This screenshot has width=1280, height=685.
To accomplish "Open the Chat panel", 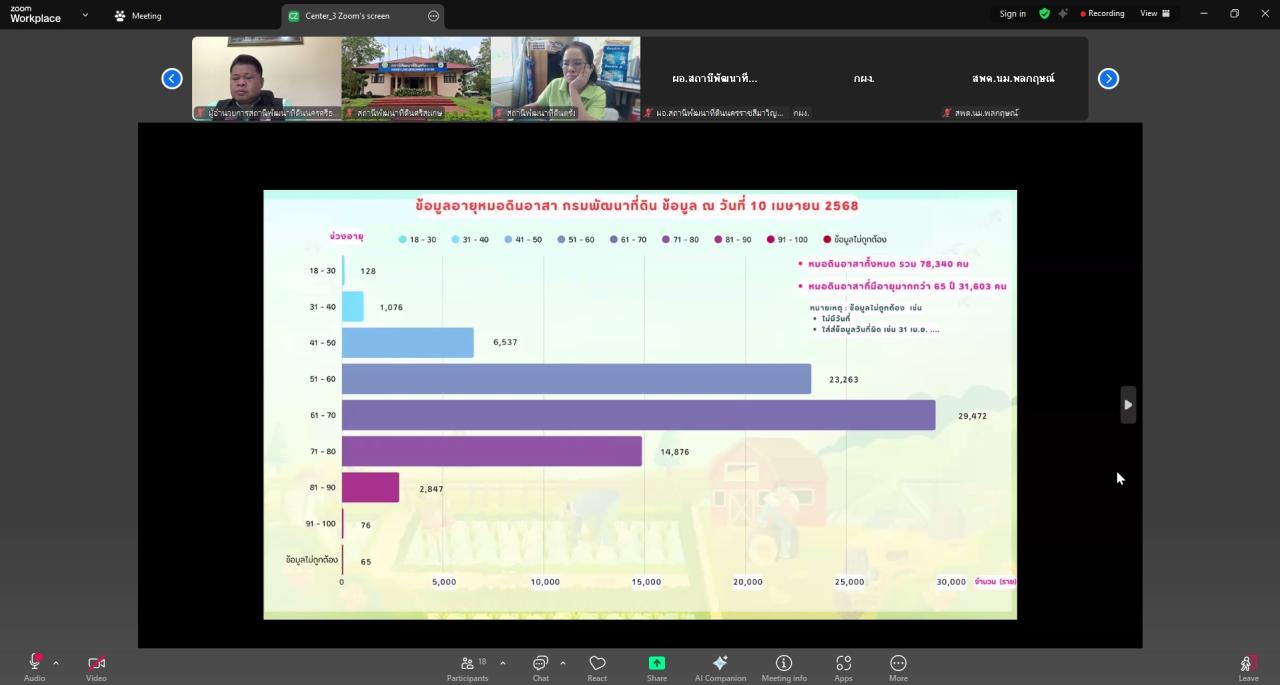I will point(540,667).
